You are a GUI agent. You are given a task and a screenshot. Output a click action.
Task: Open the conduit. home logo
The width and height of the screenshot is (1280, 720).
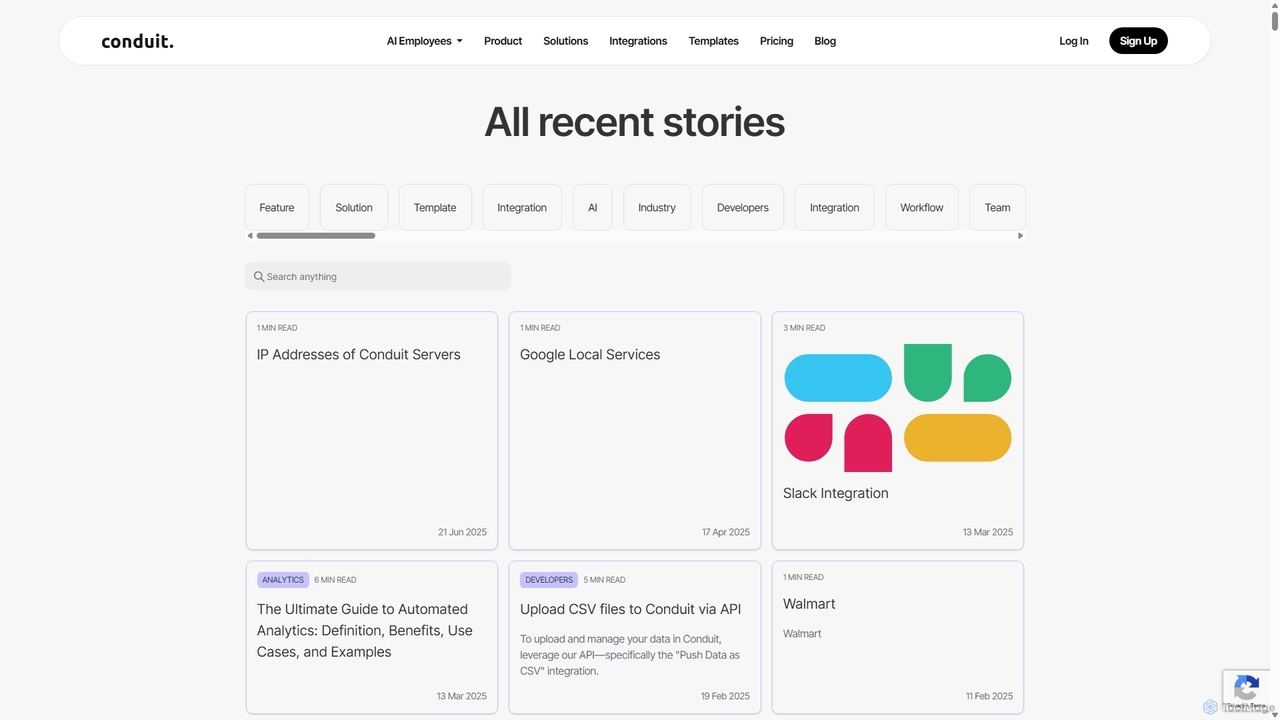click(x=137, y=41)
